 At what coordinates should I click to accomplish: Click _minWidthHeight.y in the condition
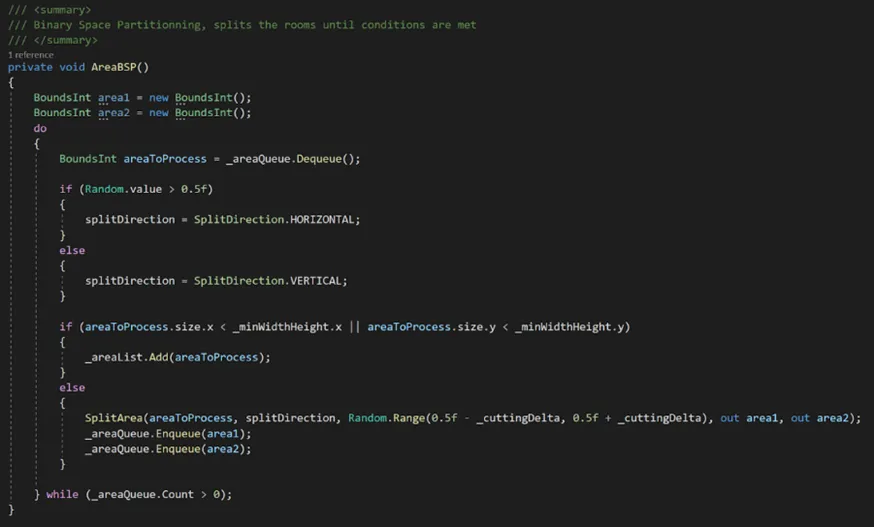click(x=570, y=327)
